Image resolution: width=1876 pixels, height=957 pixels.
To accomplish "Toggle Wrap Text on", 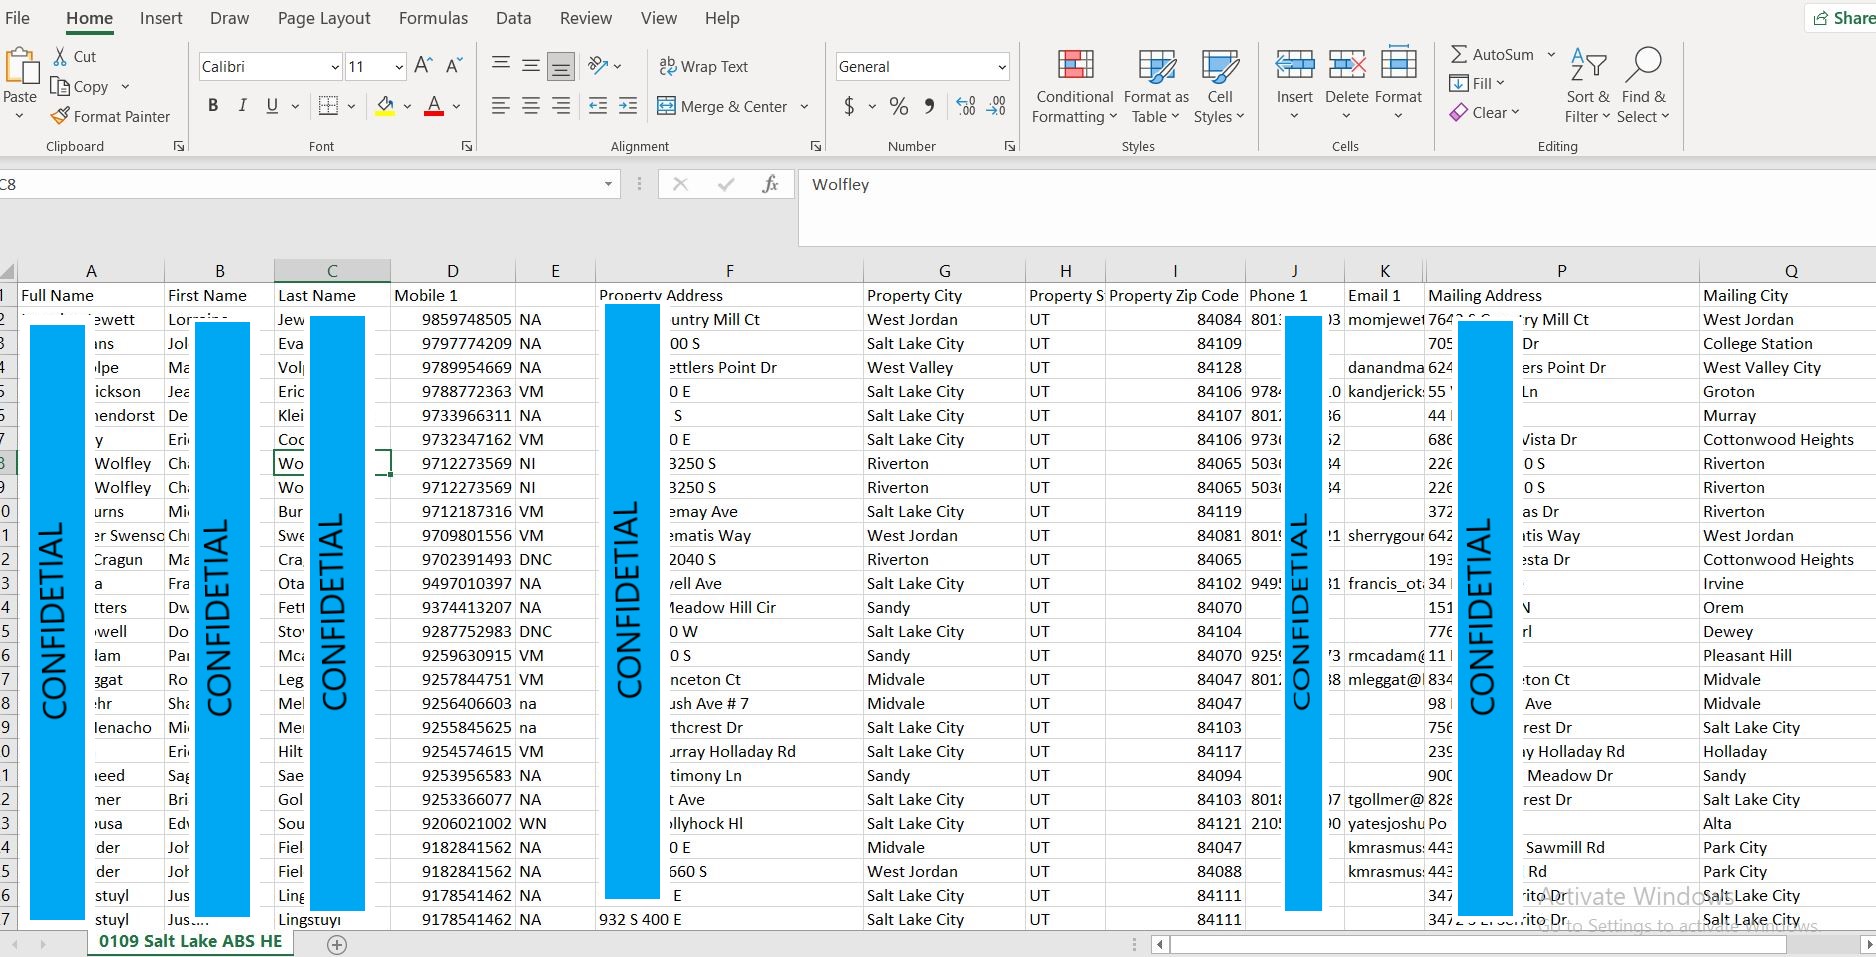I will pos(704,66).
